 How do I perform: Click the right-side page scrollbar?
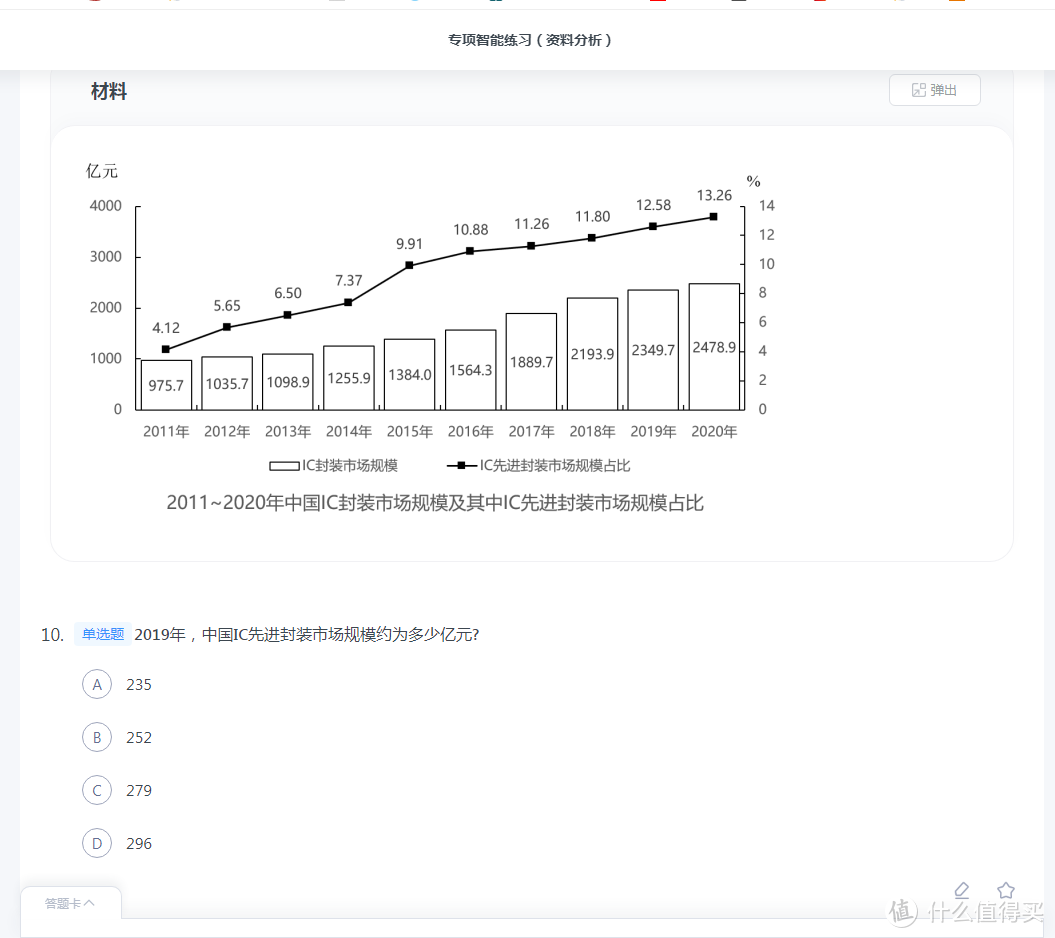click(x=1049, y=400)
